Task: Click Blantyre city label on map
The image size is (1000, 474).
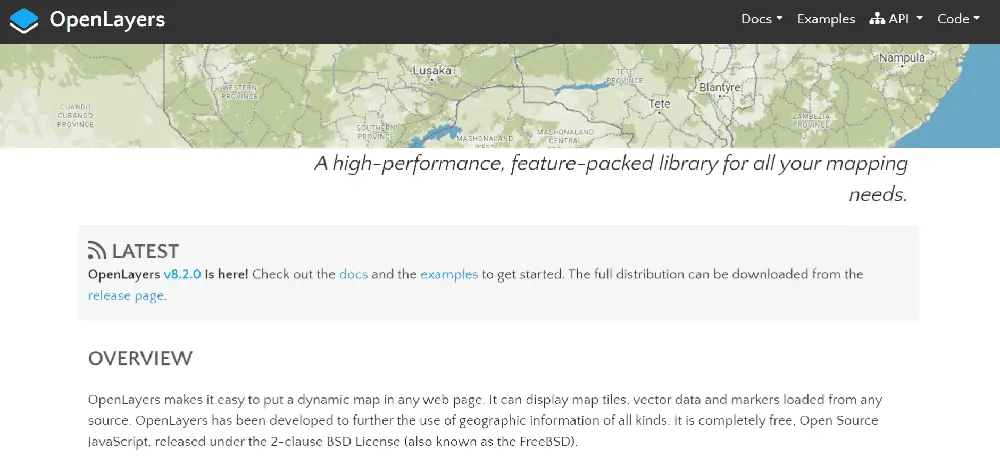Action: 719,87
